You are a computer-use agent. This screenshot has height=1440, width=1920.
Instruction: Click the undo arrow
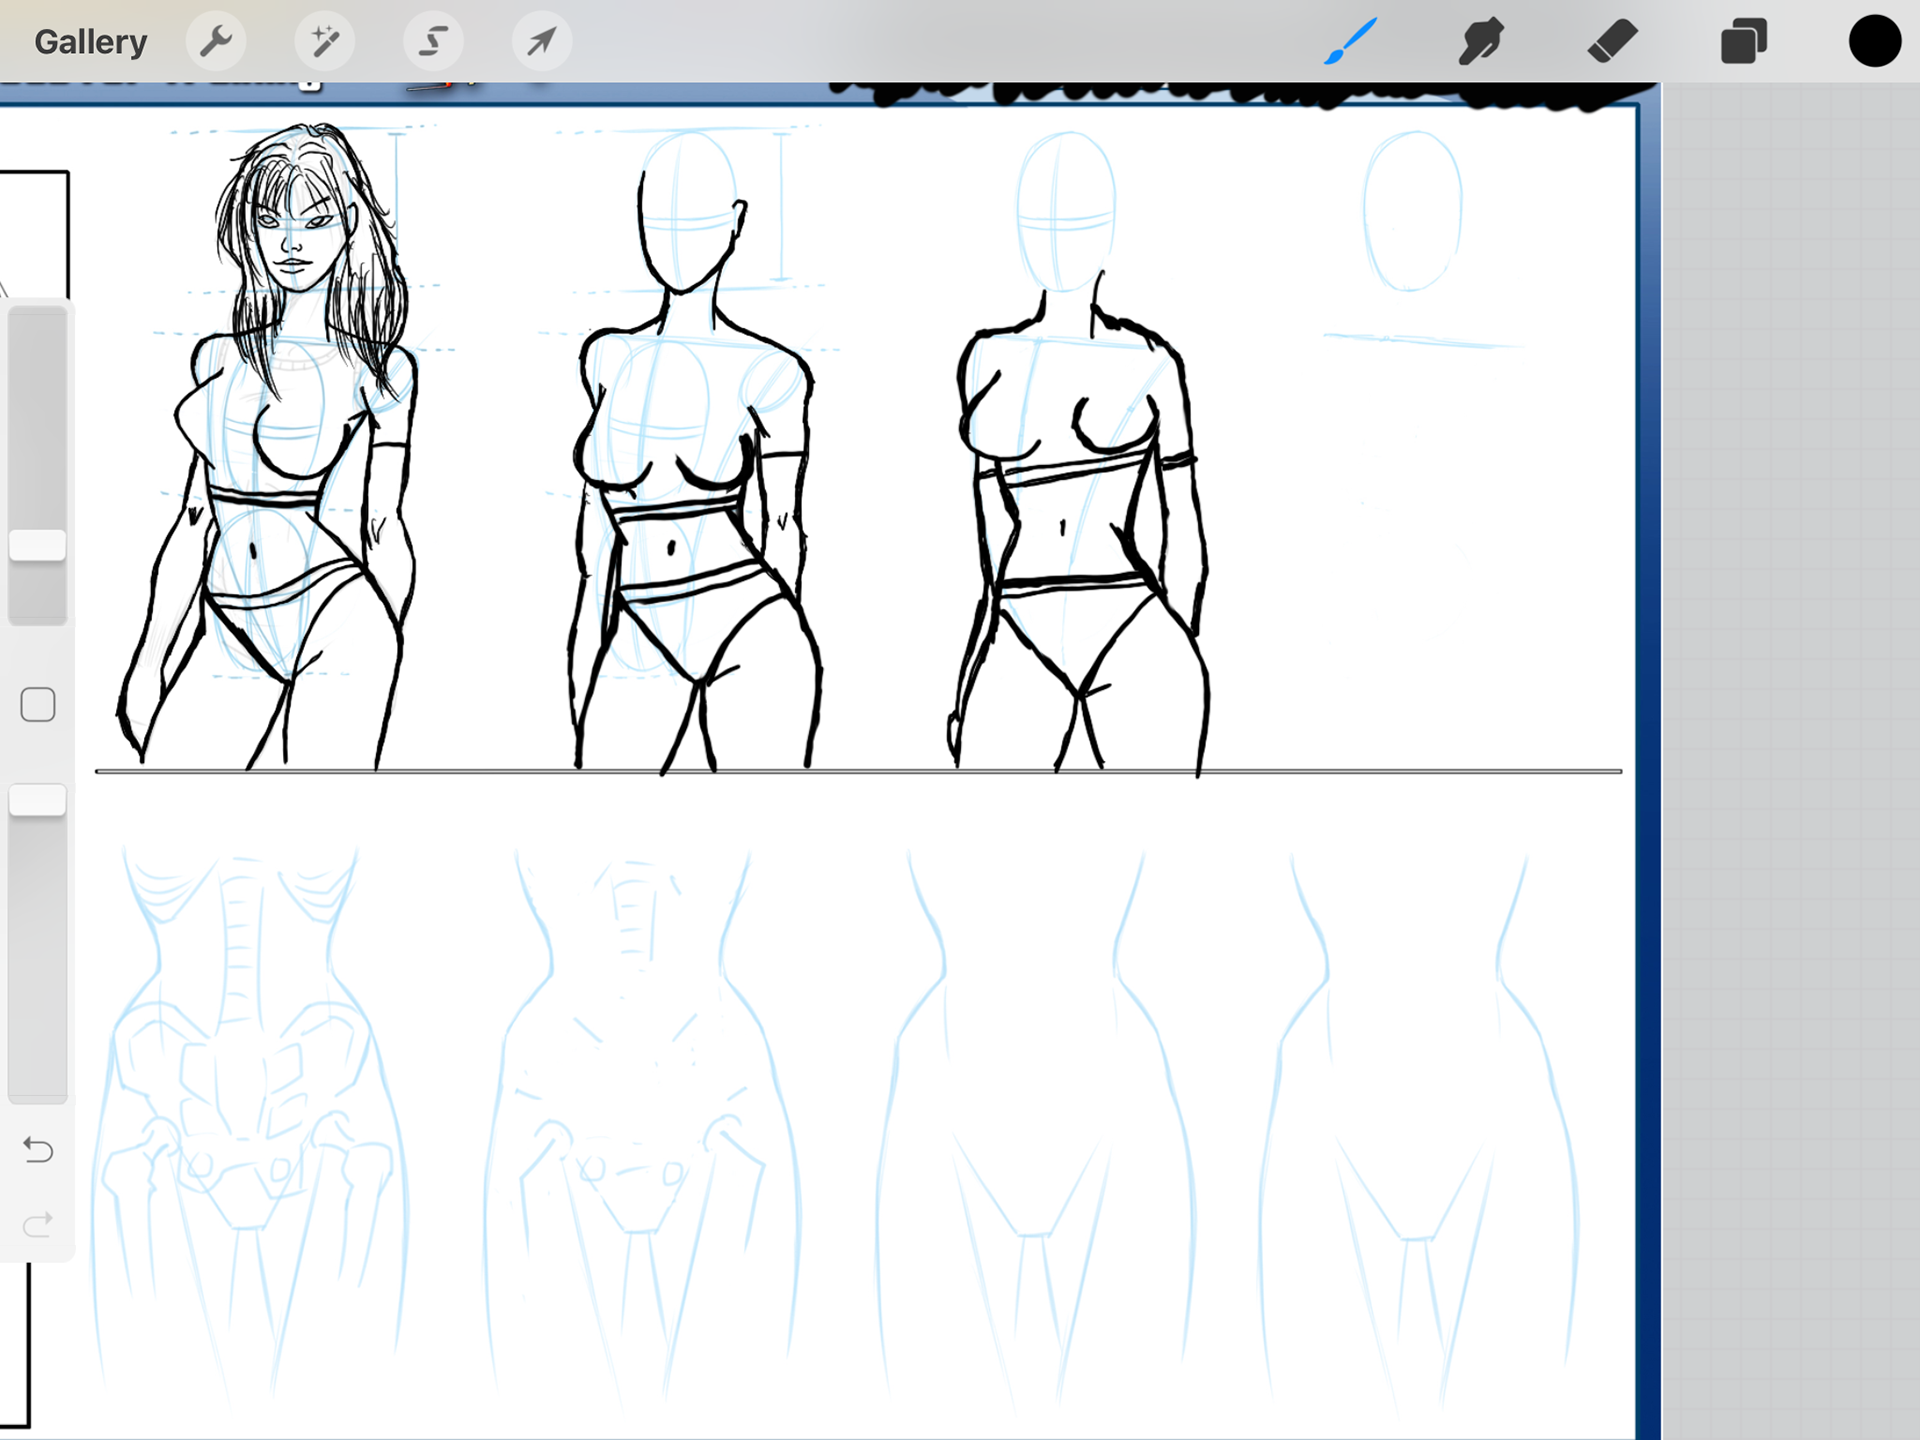(x=38, y=1150)
